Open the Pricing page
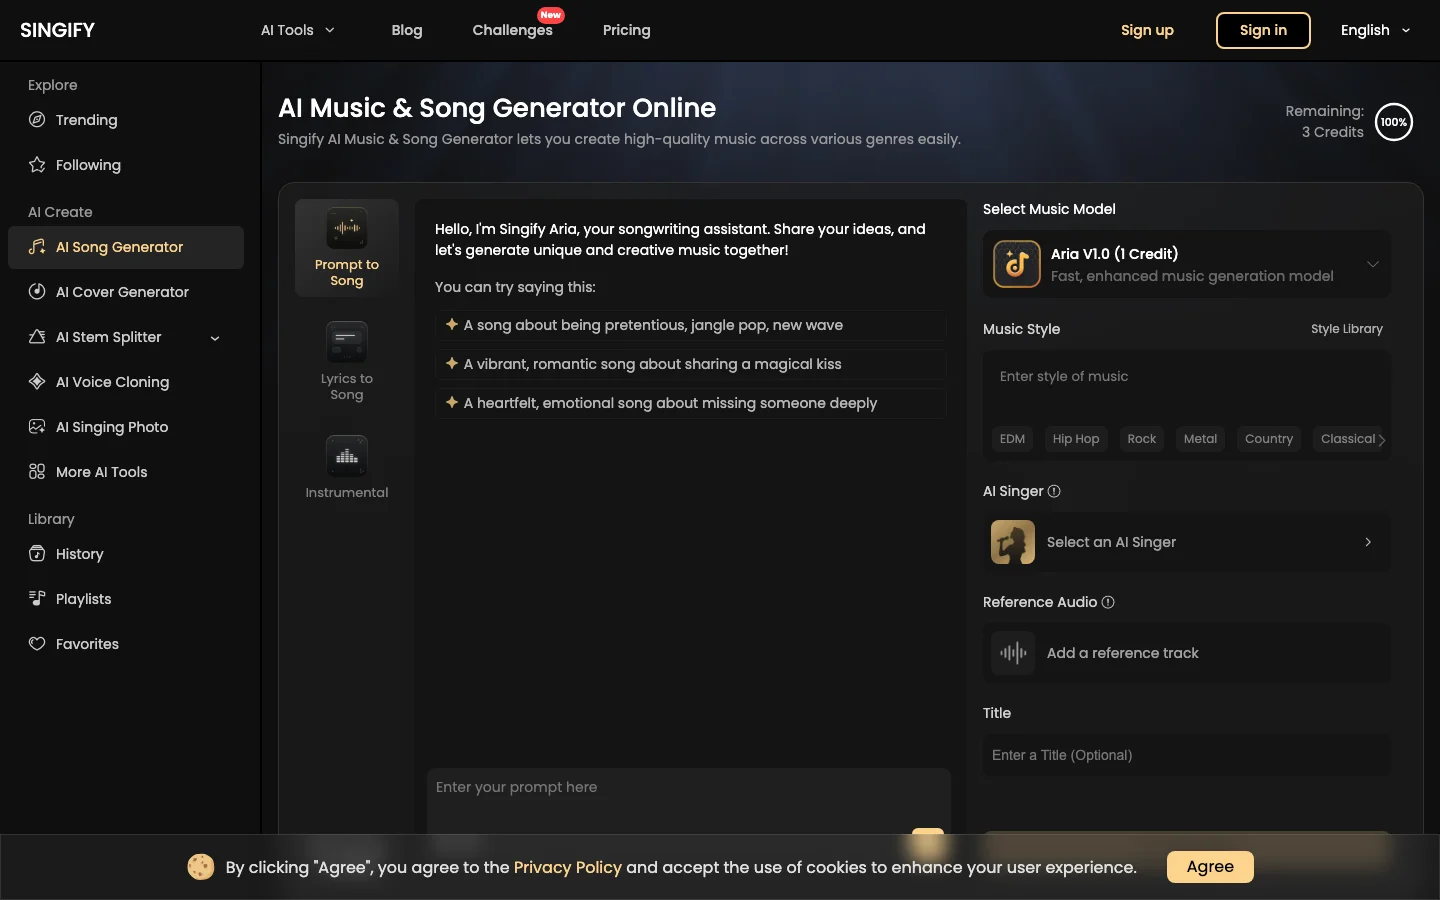This screenshot has width=1440, height=900. pyautogui.click(x=627, y=30)
